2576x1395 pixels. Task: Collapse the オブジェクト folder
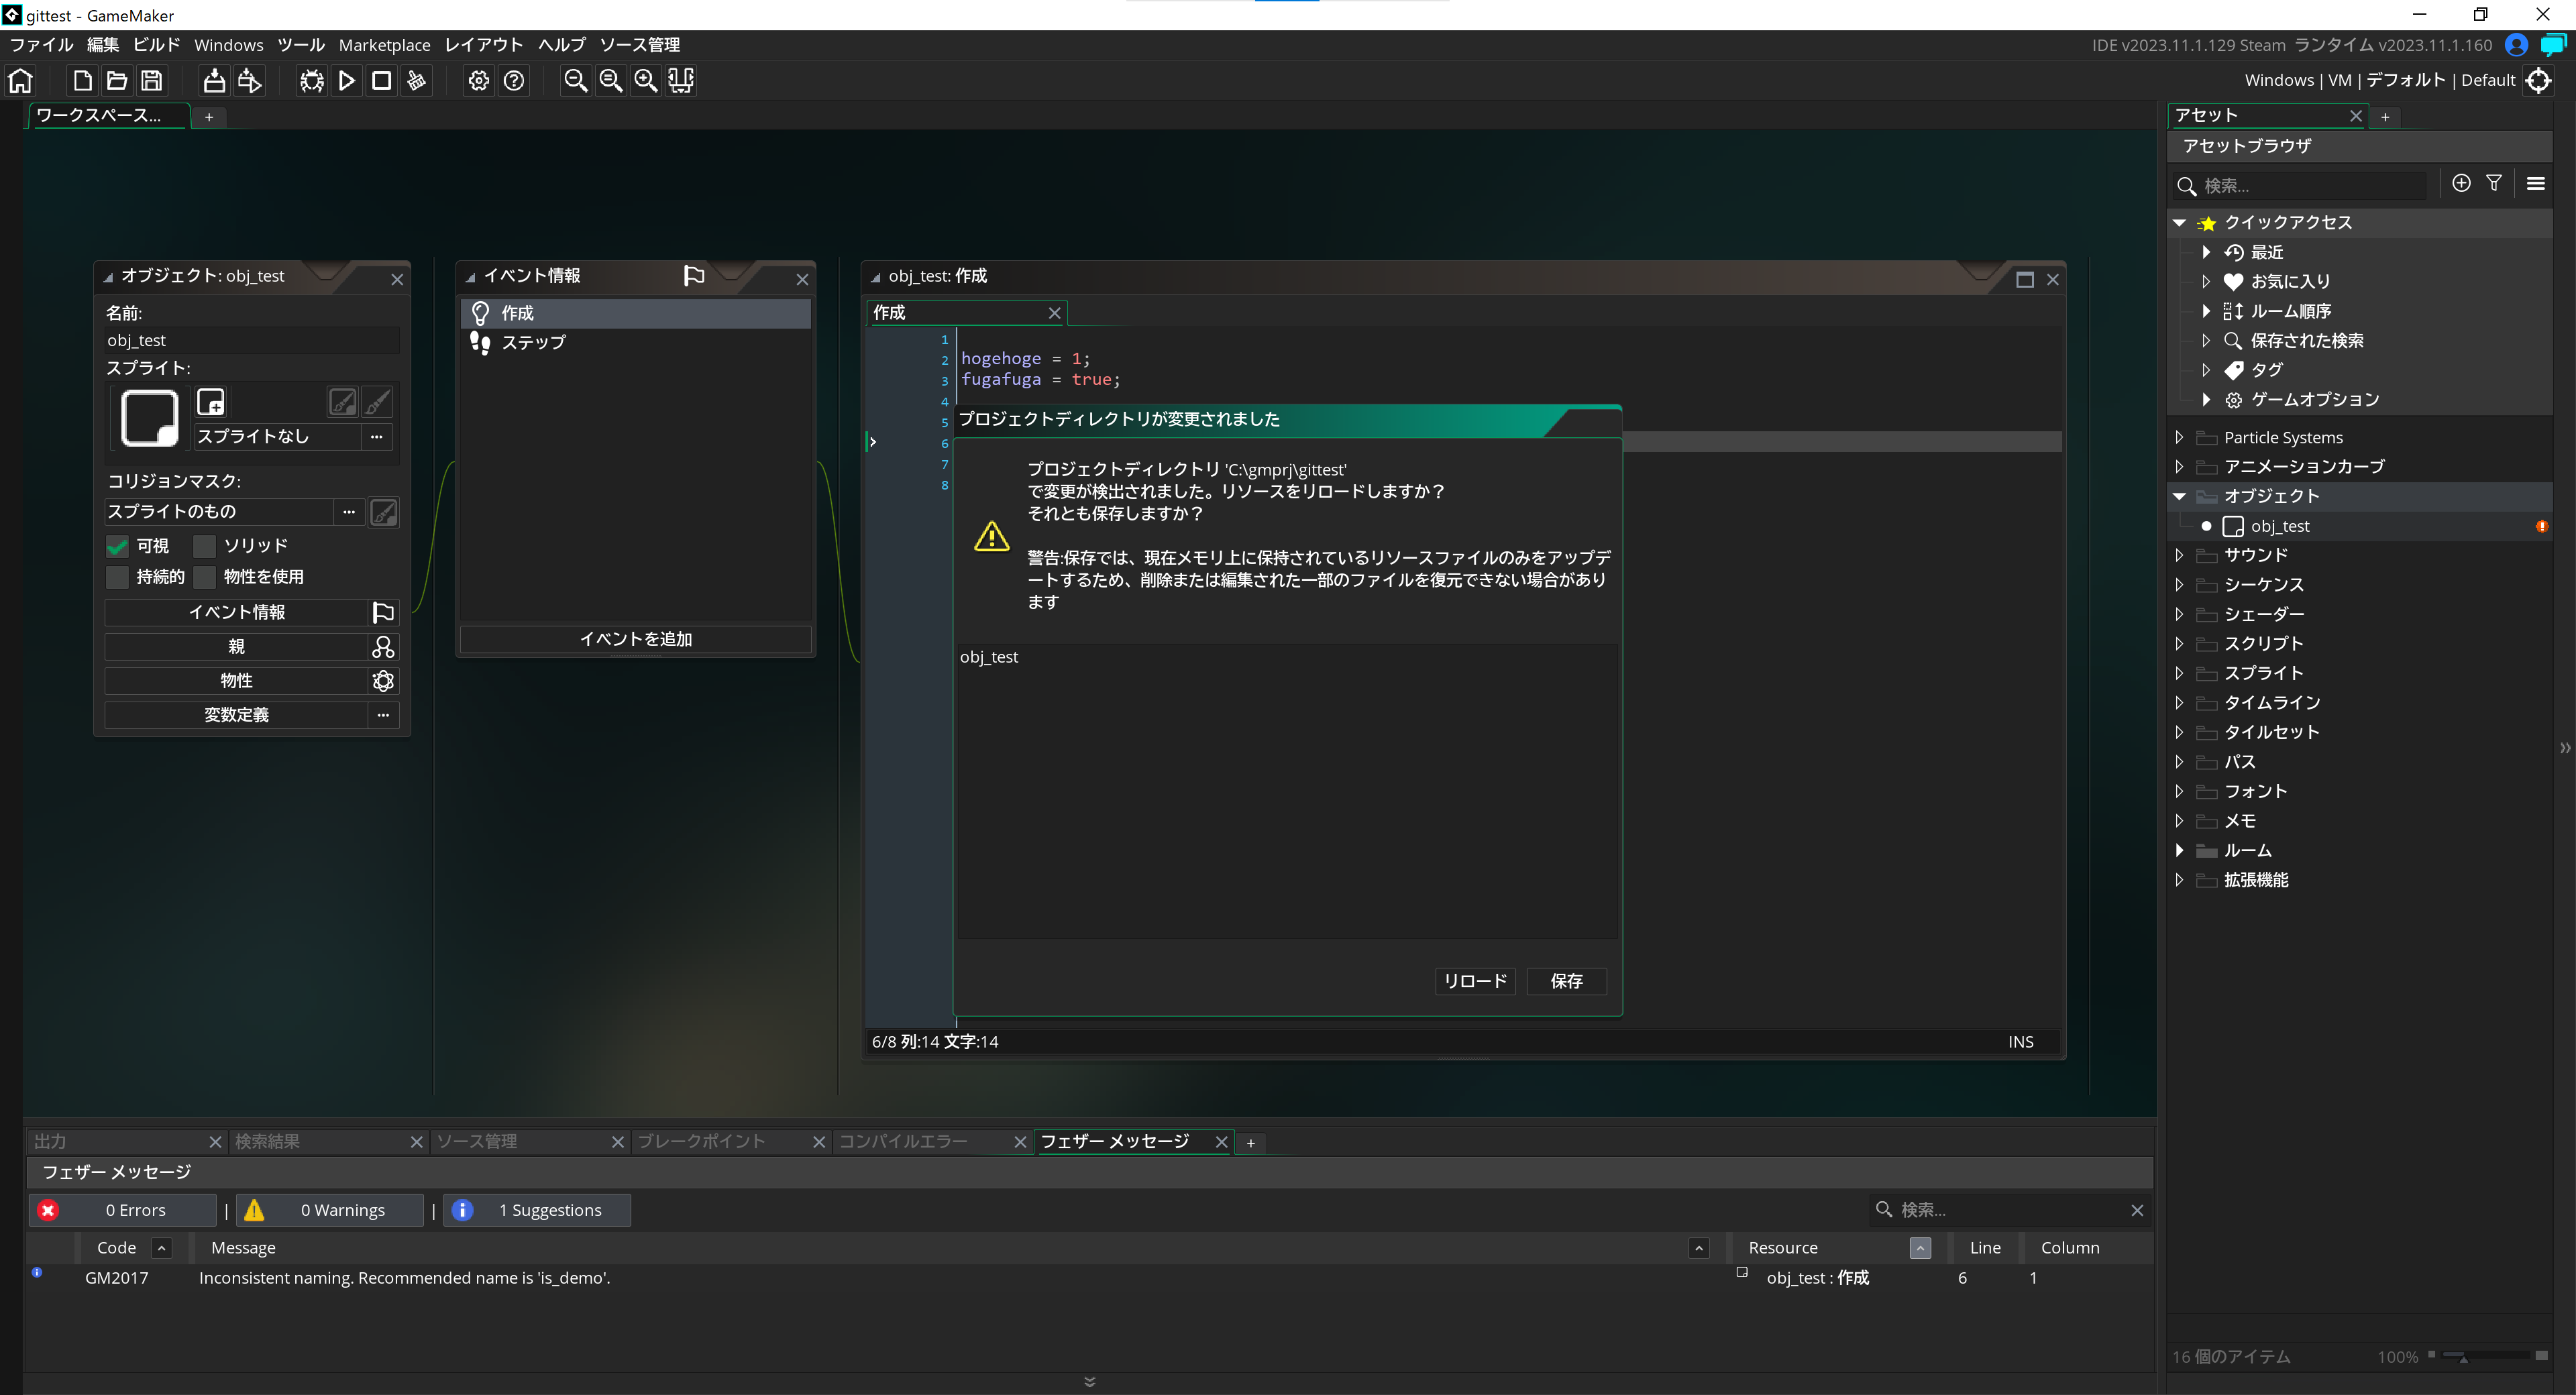coord(2179,496)
